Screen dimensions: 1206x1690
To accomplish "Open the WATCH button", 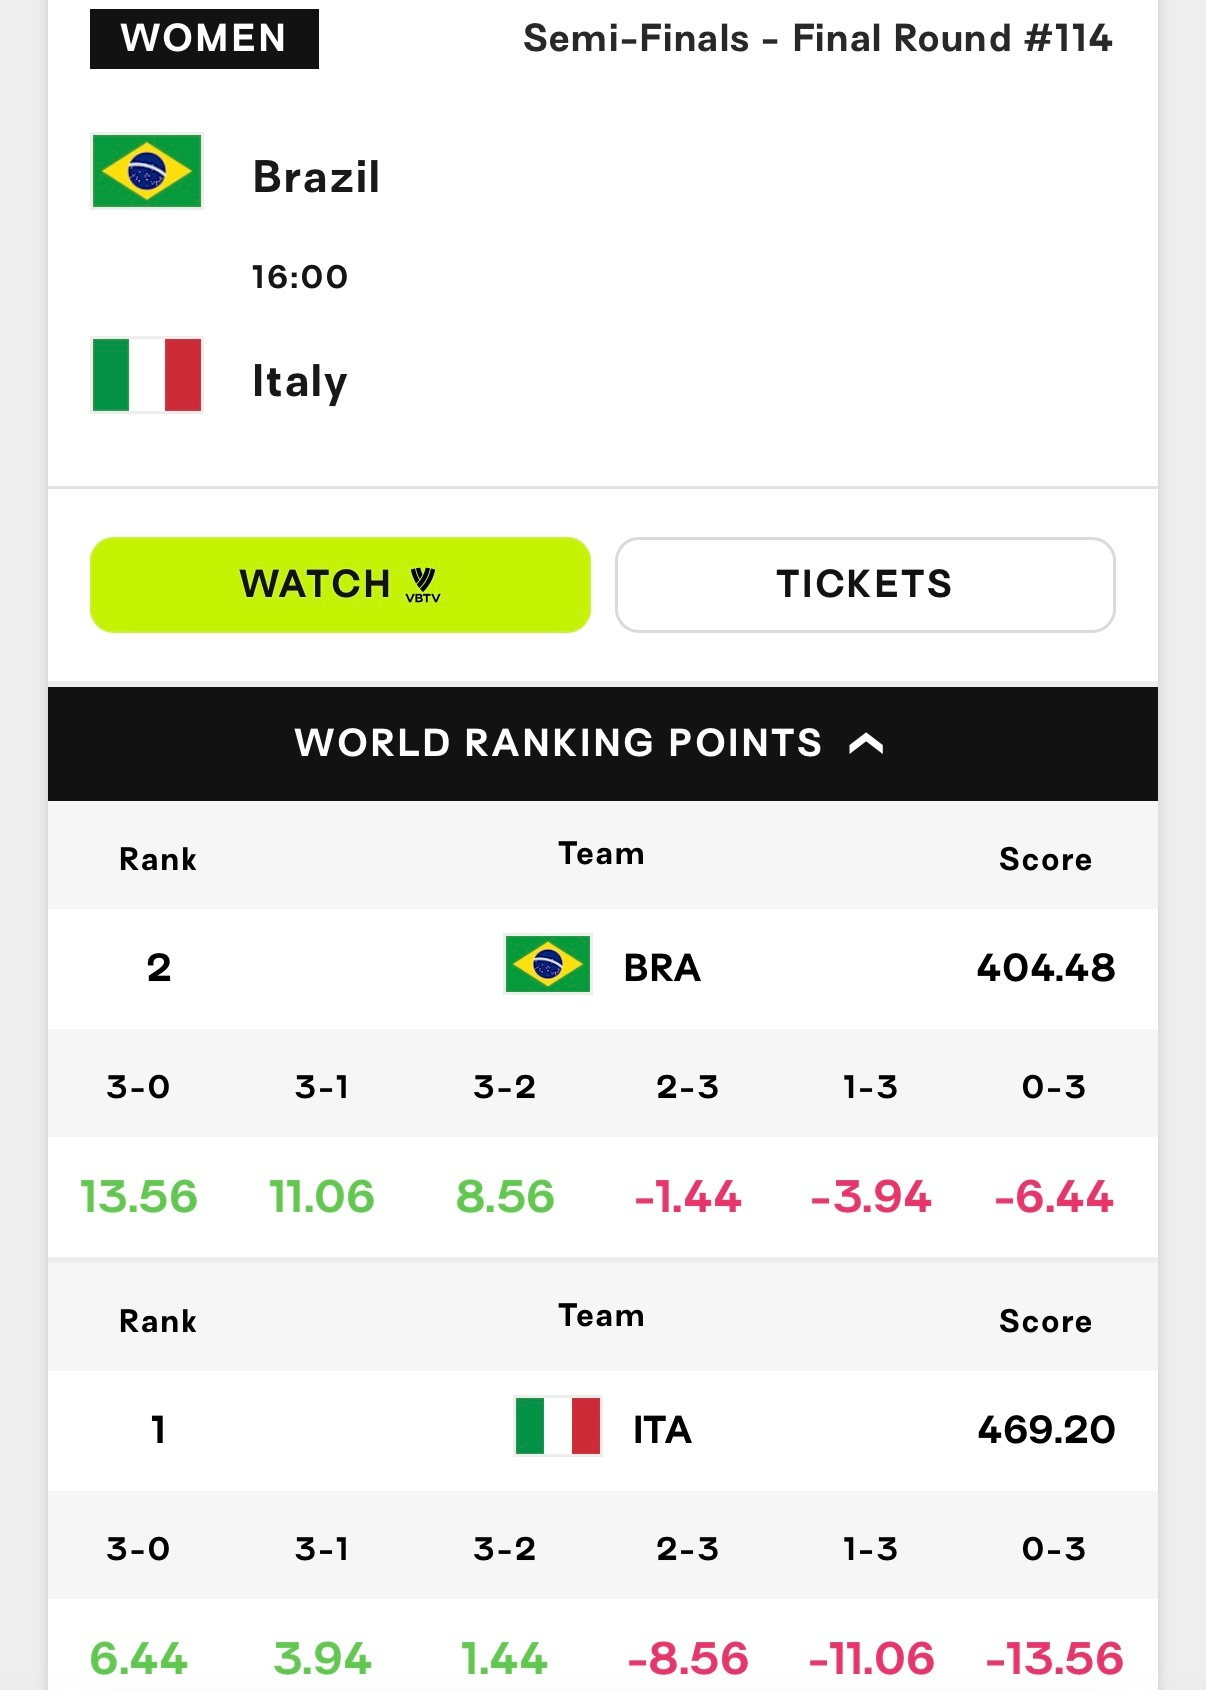I will click(340, 585).
